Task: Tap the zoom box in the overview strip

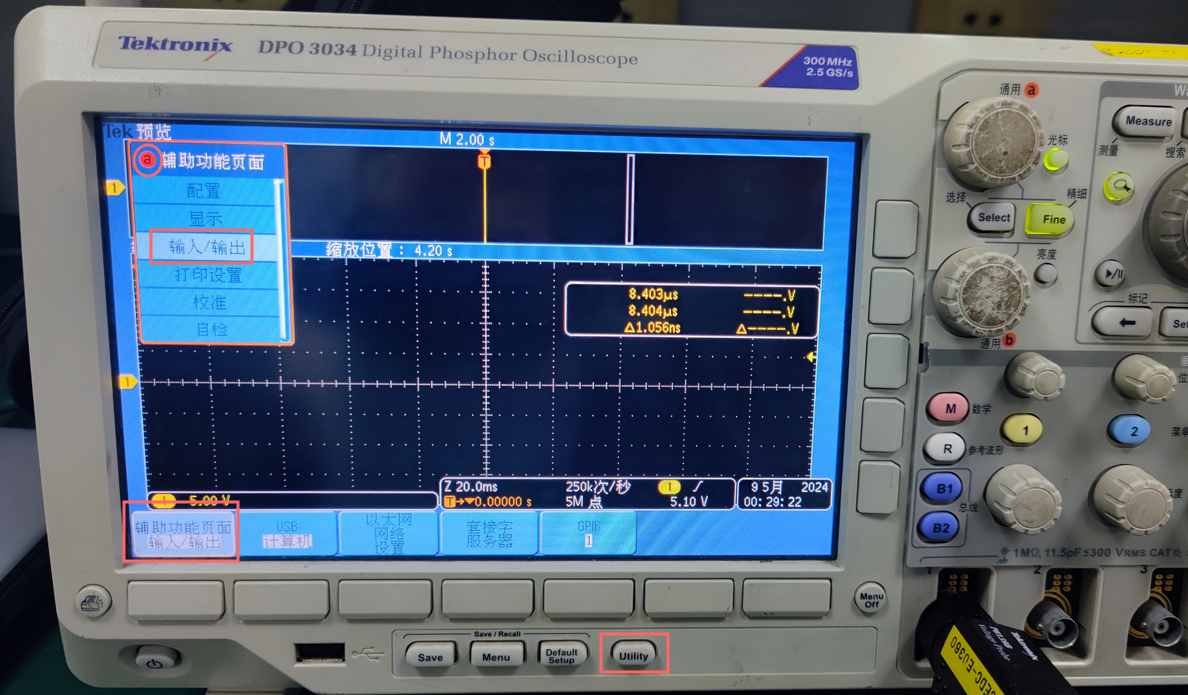Action: [630, 199]
